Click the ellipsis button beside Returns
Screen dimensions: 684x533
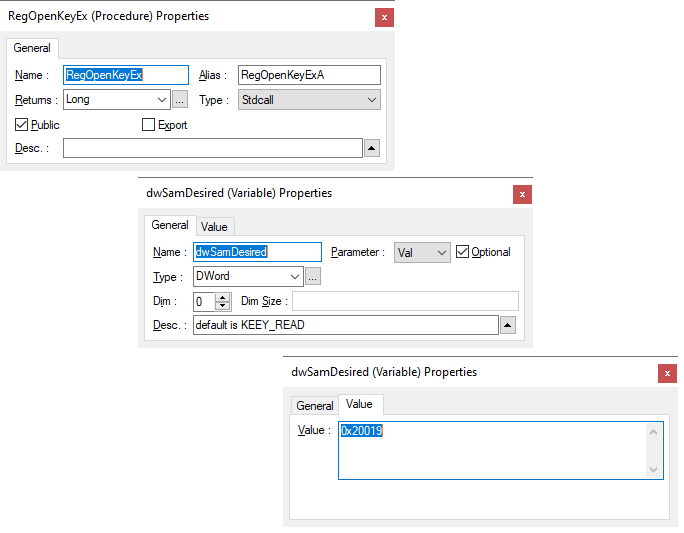180,100
